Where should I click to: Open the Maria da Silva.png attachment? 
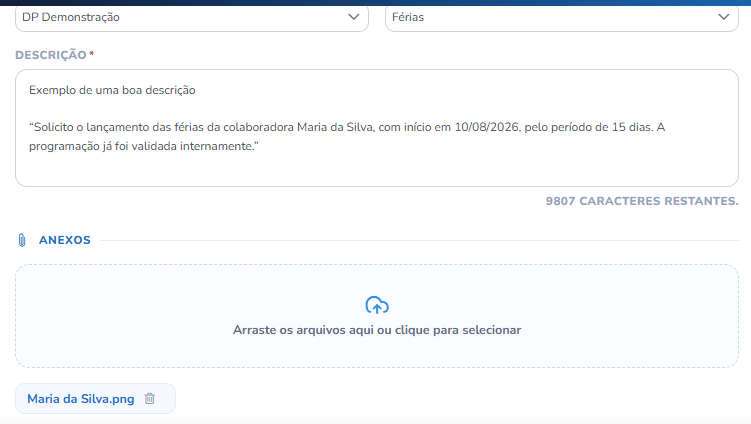80,399
